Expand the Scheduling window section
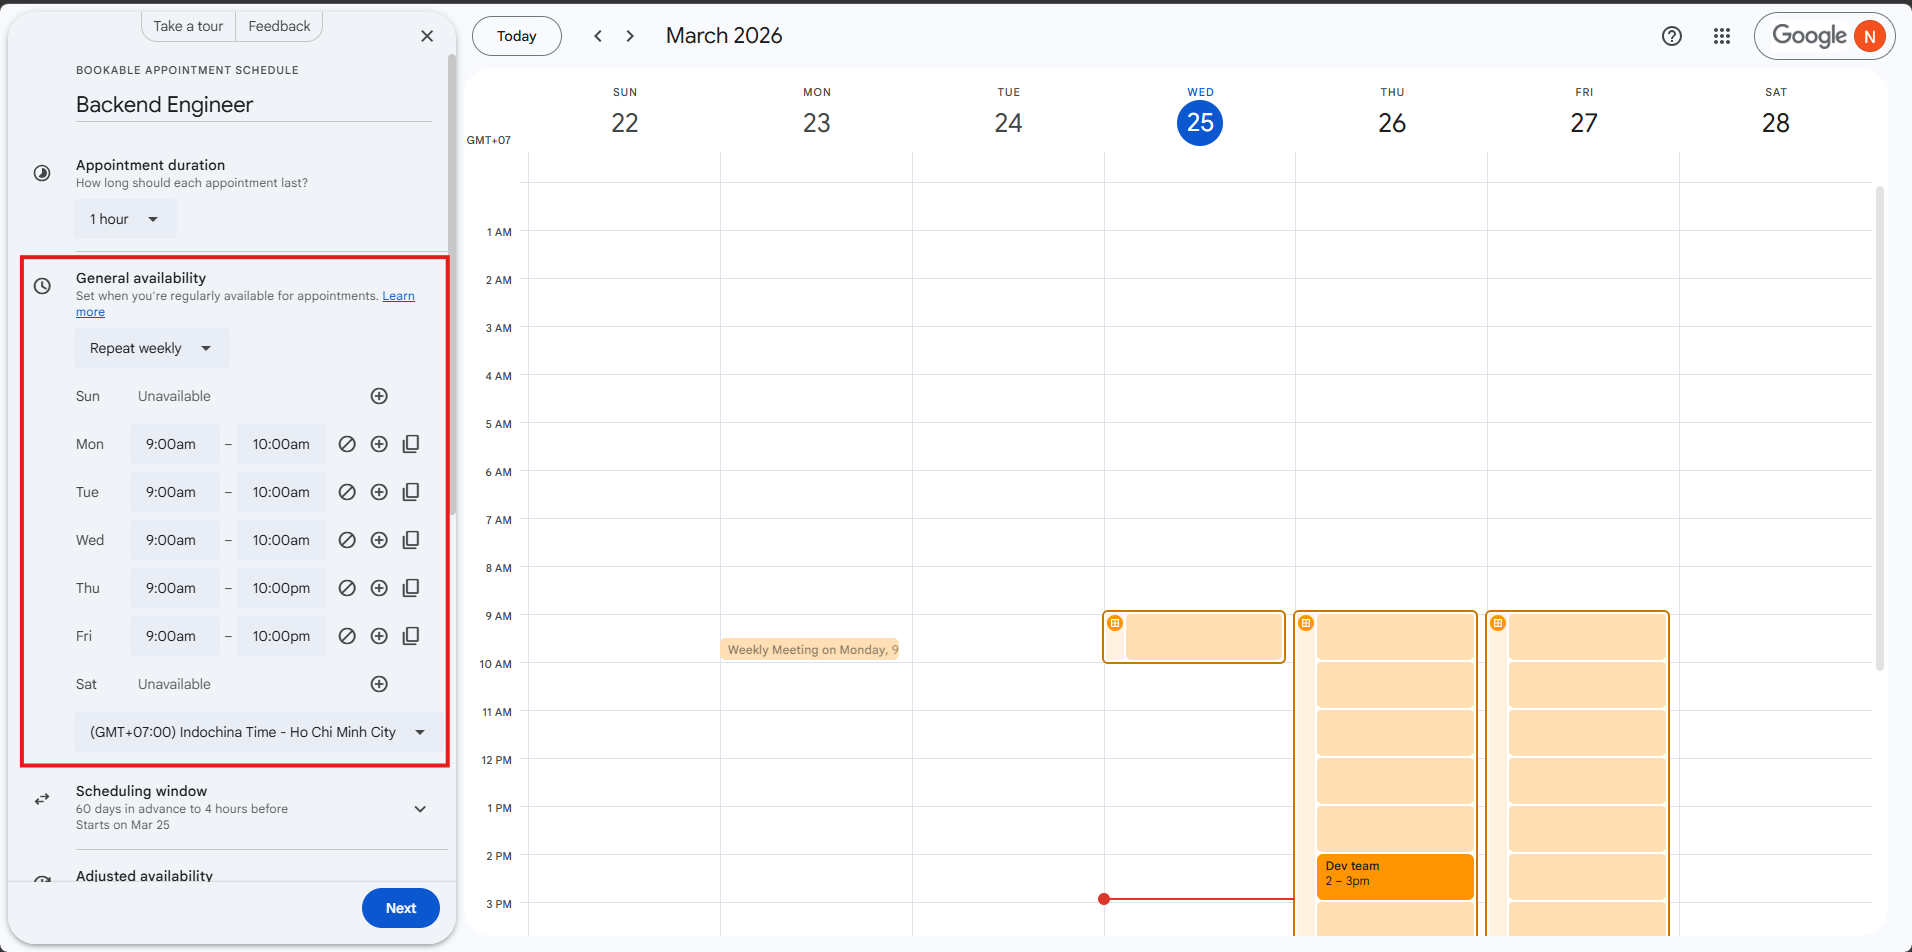1912x952 pixels. point(420,808)
